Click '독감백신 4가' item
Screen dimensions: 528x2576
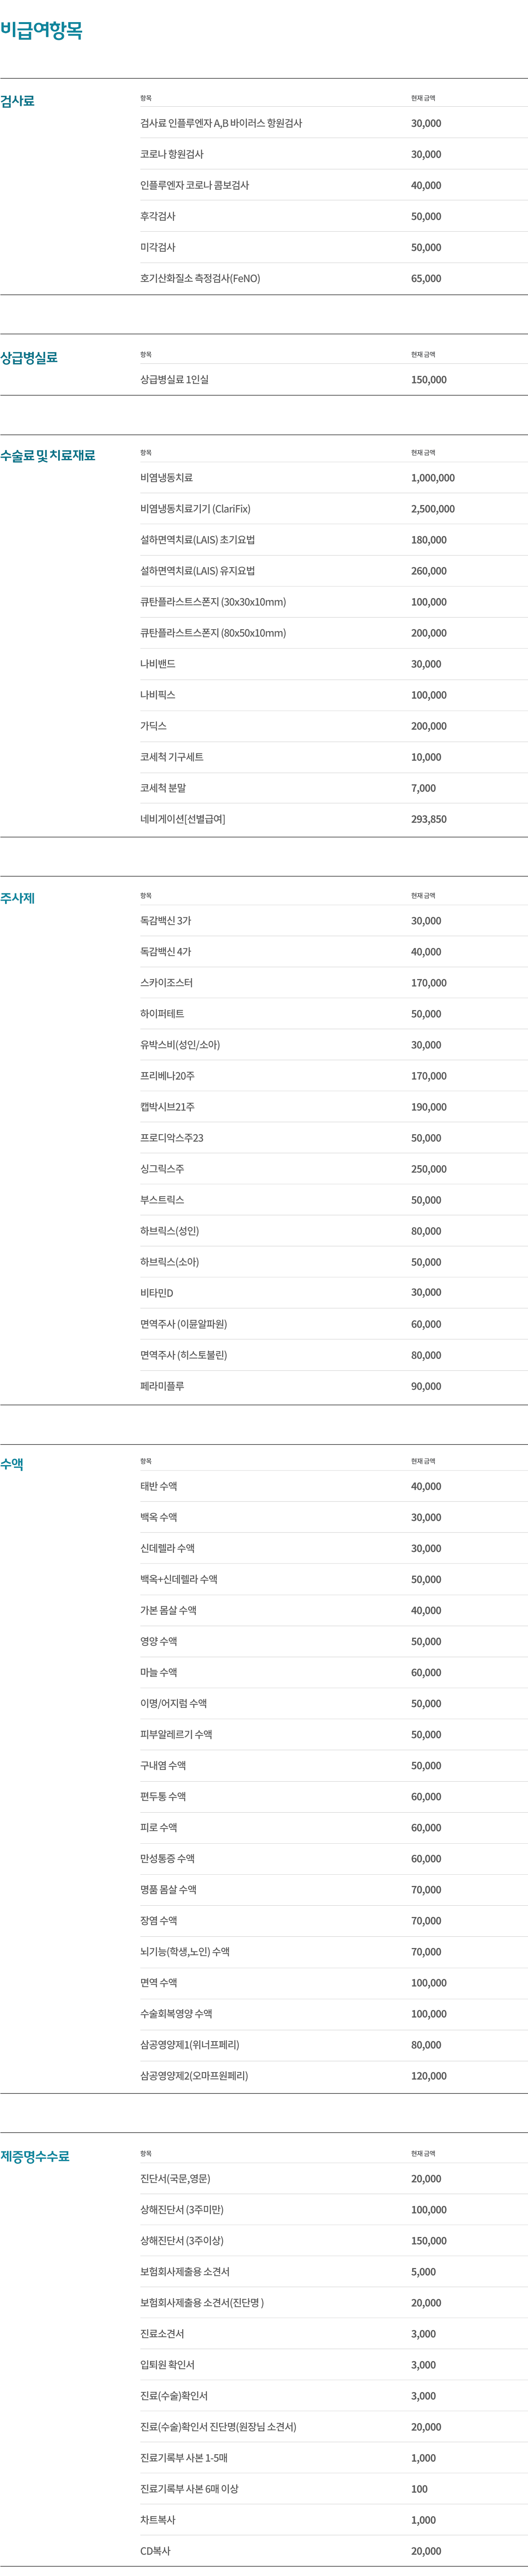[166, 952]
